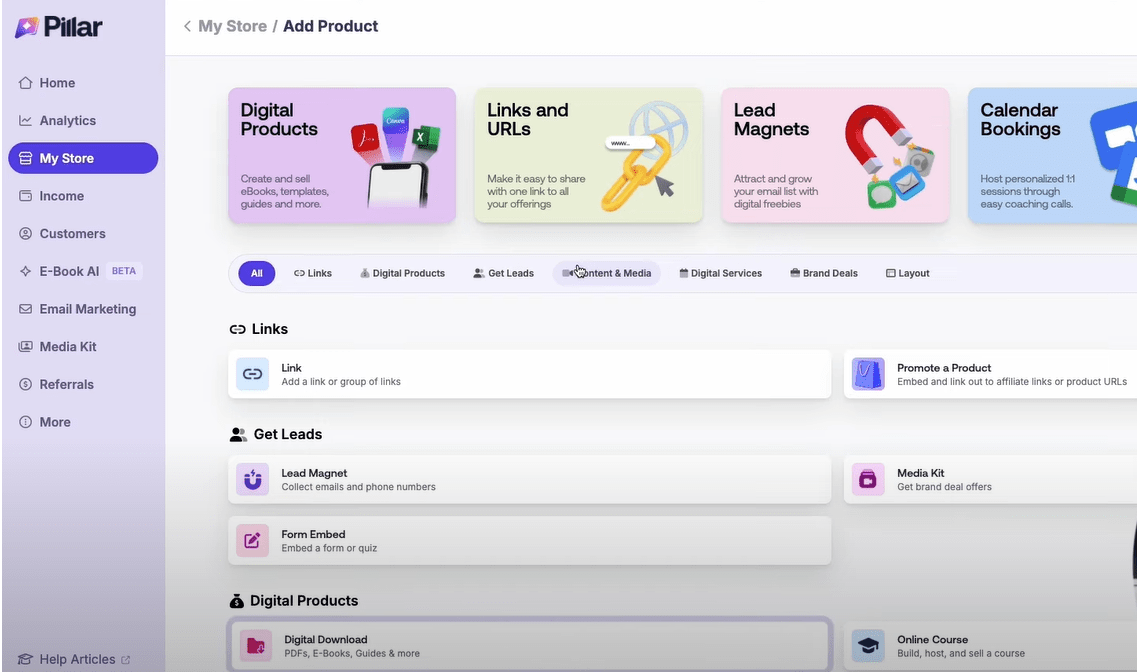Click the Lead Magnet magnet icon
Image resolution: width=1137 pixels, height=672 pixels.
point(253,480)
